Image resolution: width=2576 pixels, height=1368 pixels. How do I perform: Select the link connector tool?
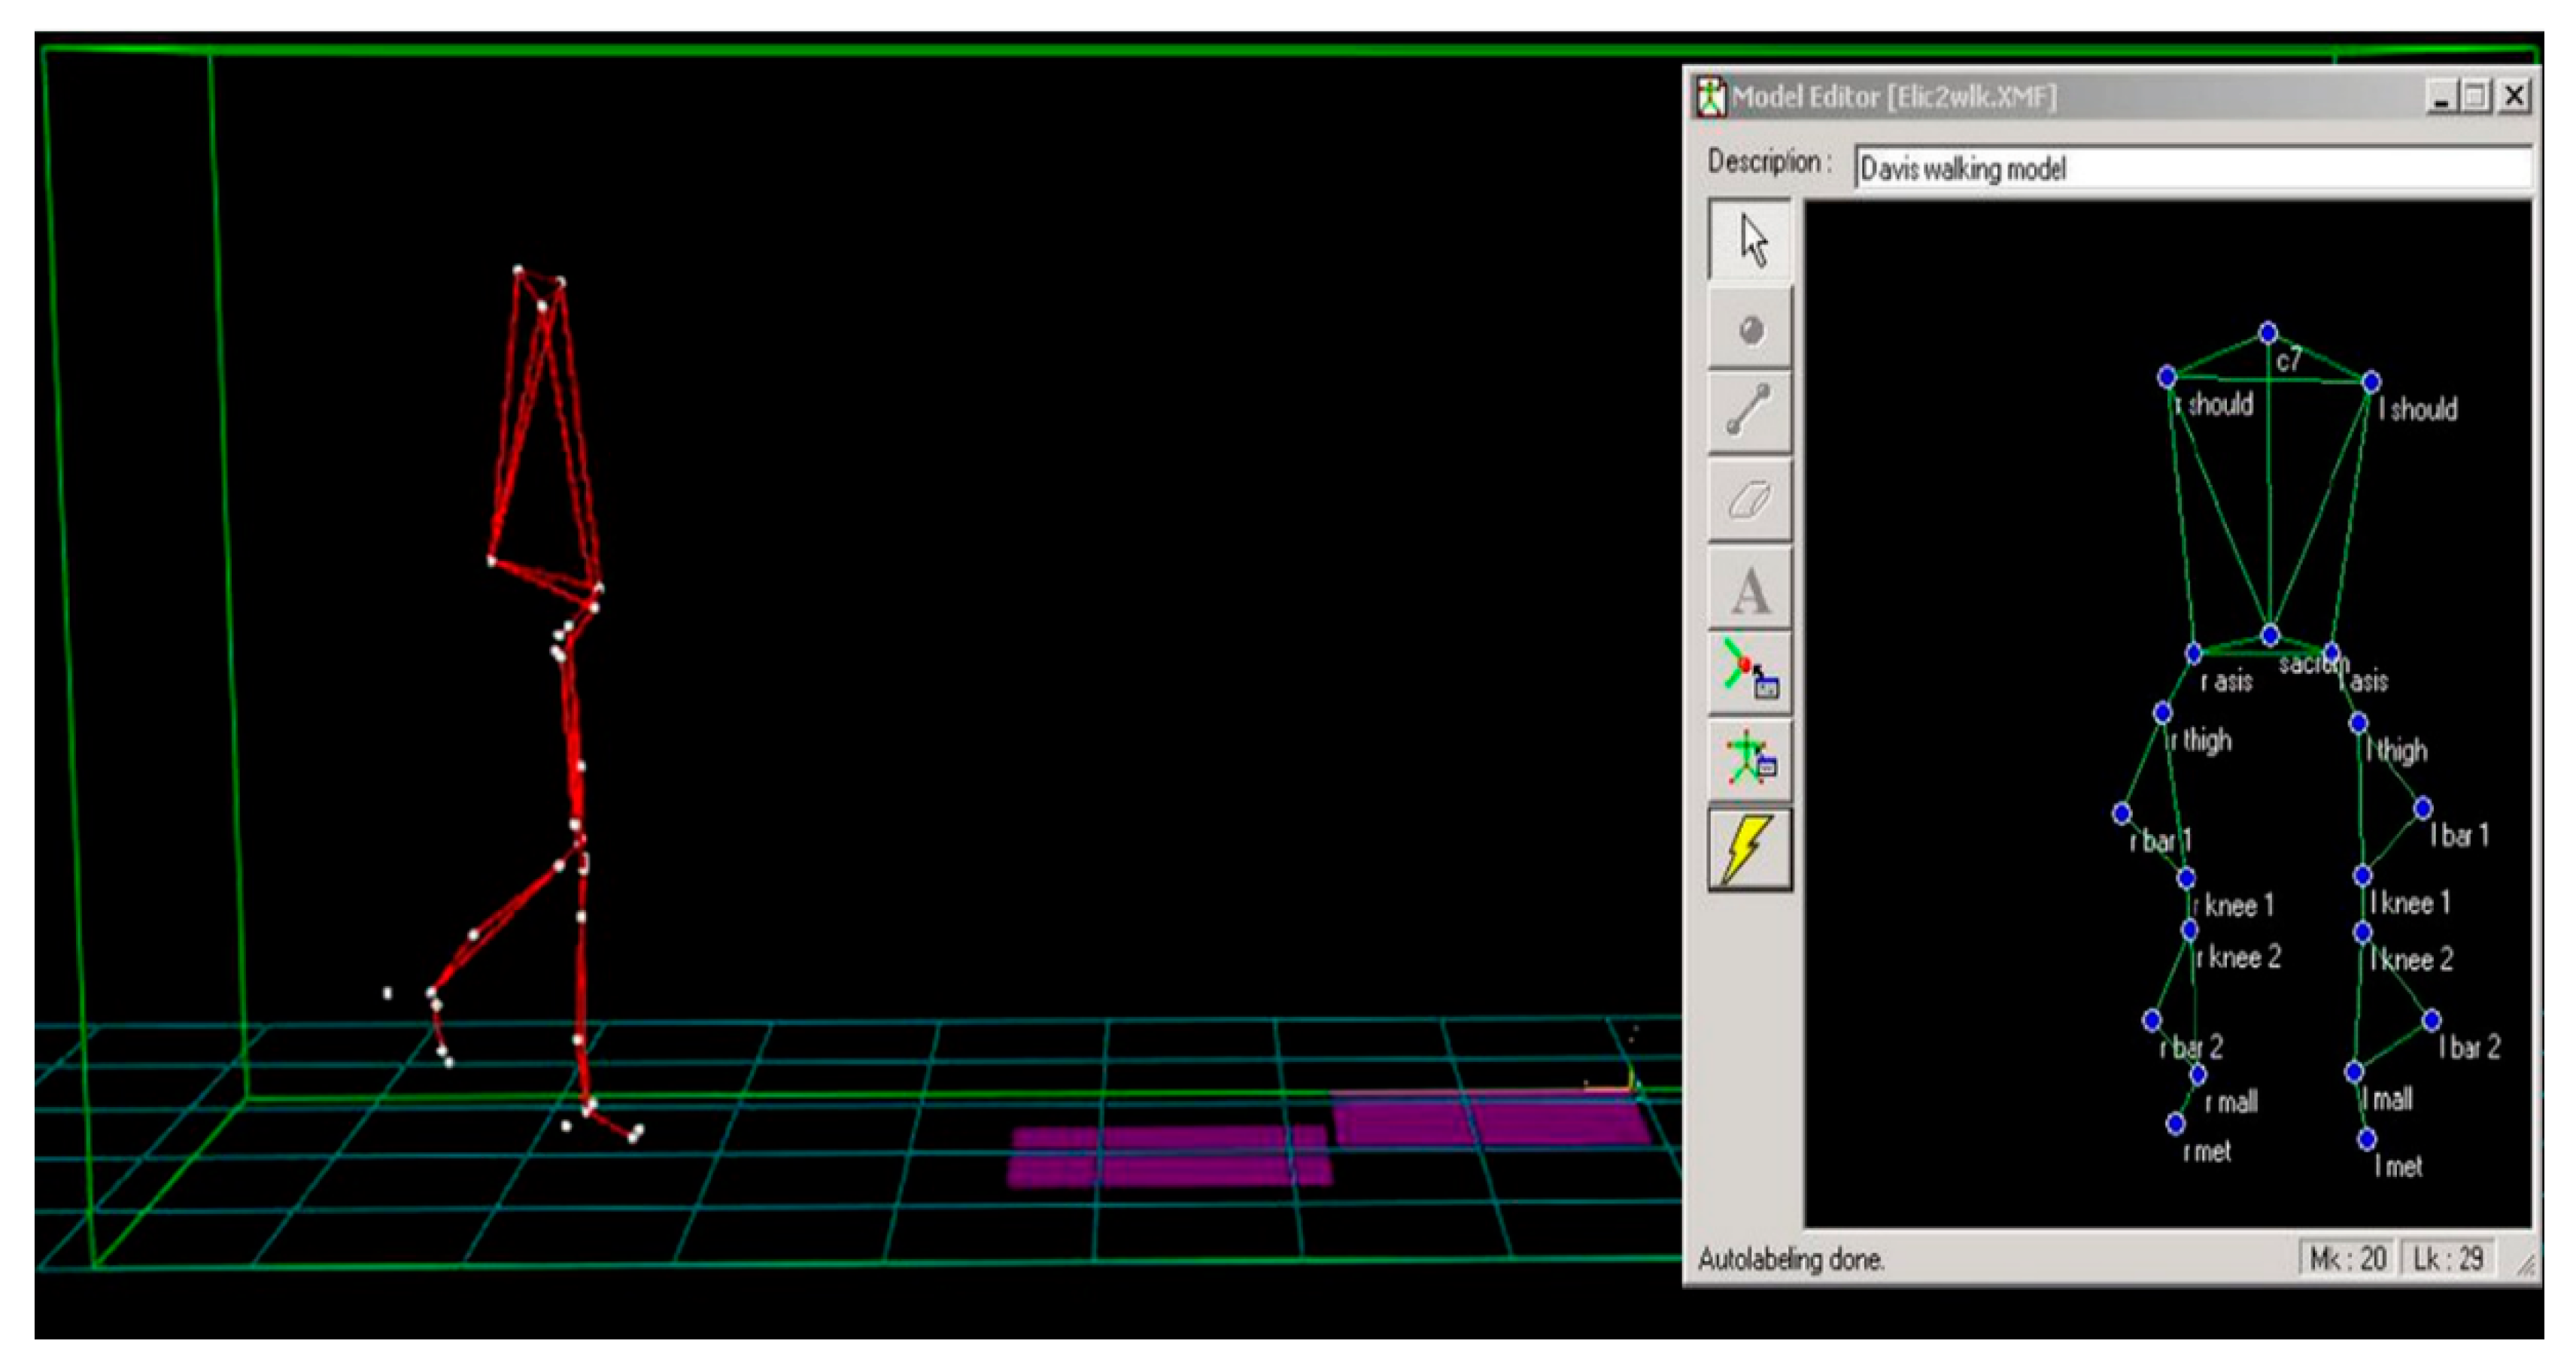(1750, 412)
